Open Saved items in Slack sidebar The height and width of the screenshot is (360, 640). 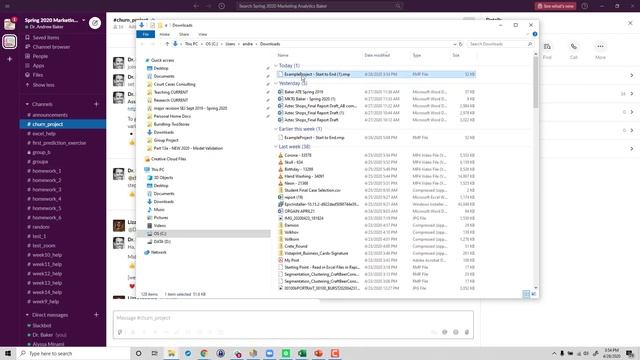click(x=45, y=38)
